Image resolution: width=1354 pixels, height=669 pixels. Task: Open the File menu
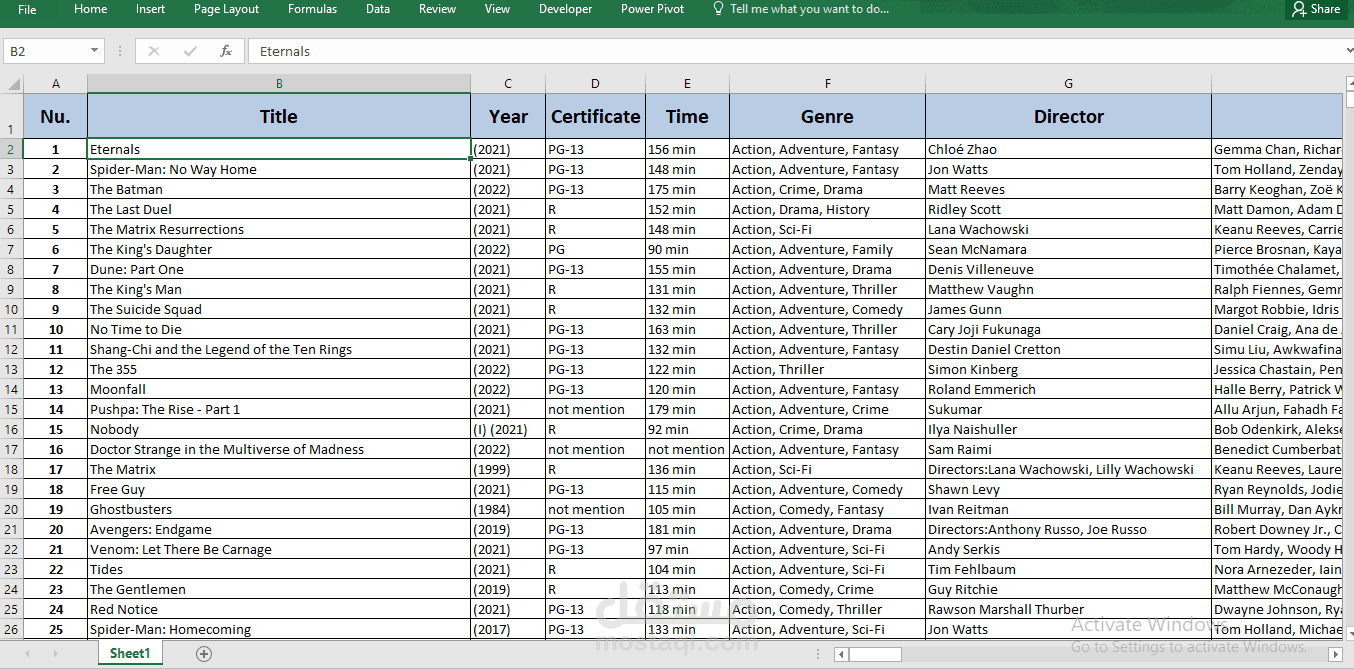(x=27, y=9)
